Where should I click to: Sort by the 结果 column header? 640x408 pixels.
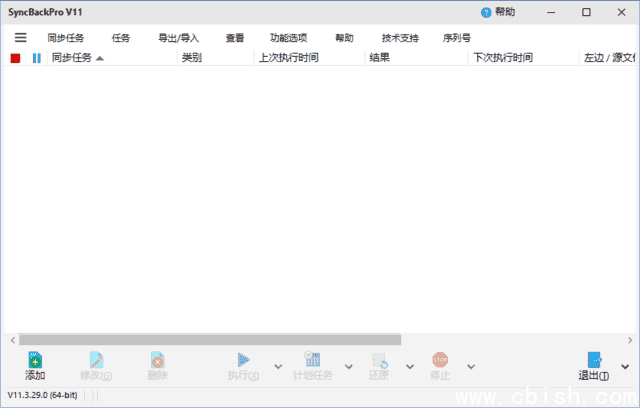coord(416,58)
